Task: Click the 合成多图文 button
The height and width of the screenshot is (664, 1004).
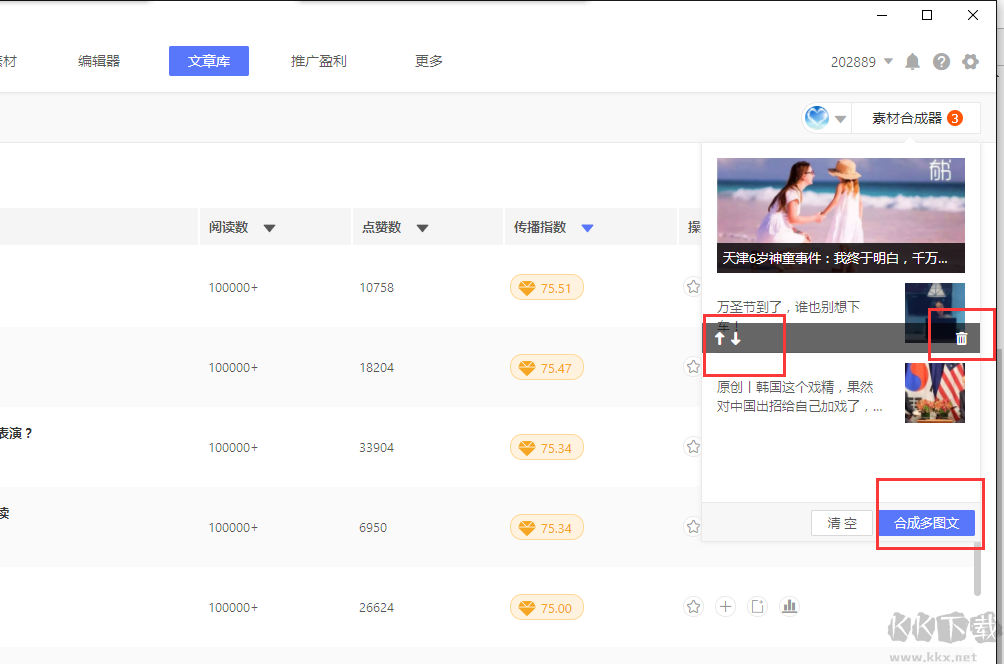Action: click(x=926, y=523)
